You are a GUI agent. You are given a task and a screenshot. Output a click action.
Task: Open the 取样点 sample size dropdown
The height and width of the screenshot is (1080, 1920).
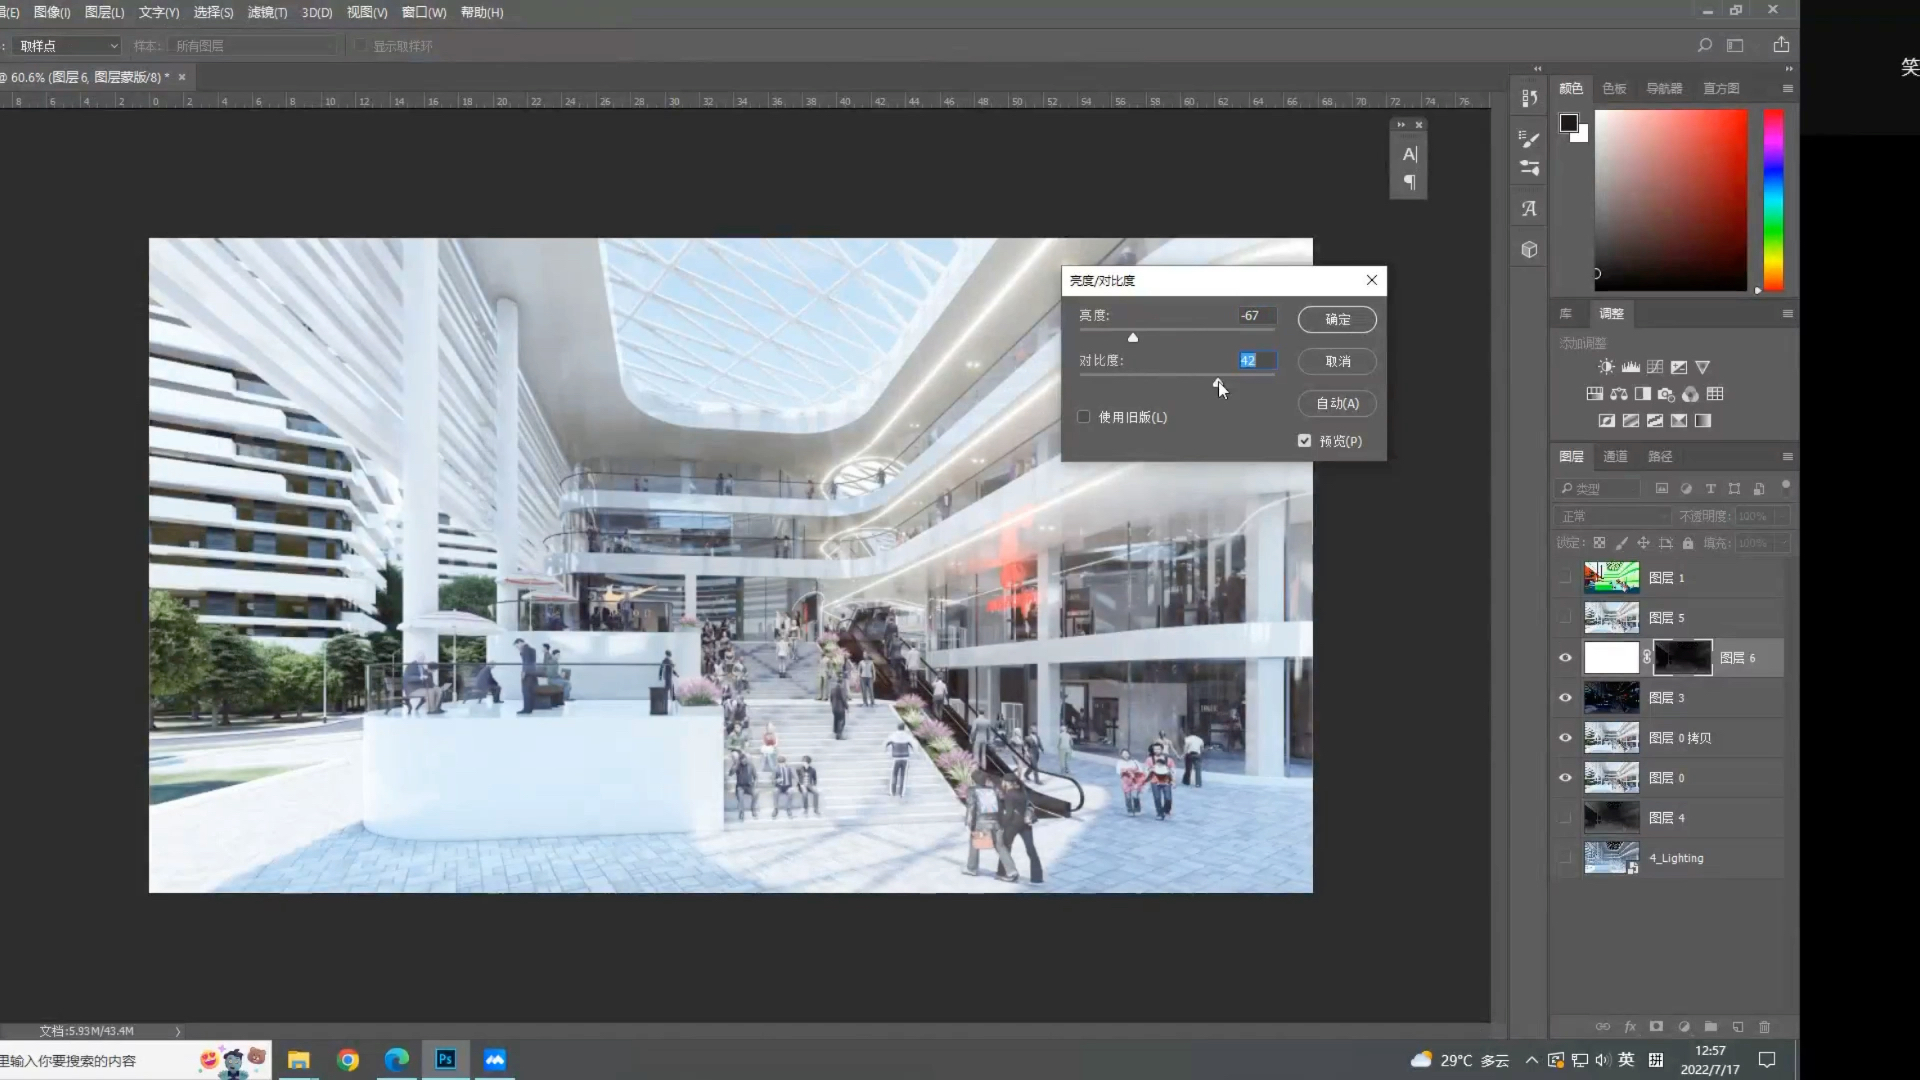pos(67,46)
